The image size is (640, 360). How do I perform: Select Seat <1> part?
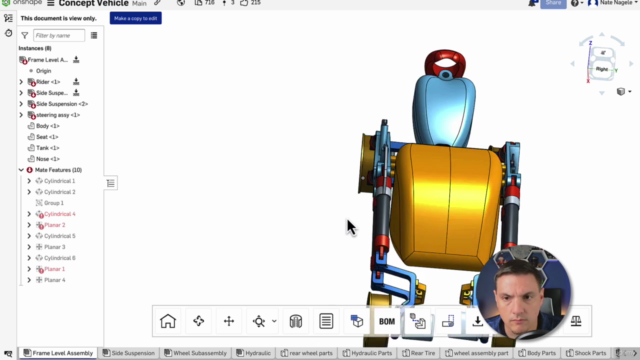(47, 137)
